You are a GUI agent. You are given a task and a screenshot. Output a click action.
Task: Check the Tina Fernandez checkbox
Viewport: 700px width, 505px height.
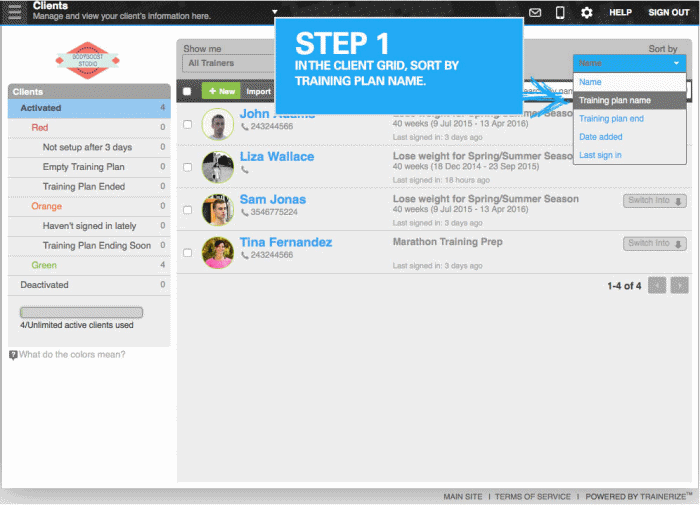[x=188, y=253]
